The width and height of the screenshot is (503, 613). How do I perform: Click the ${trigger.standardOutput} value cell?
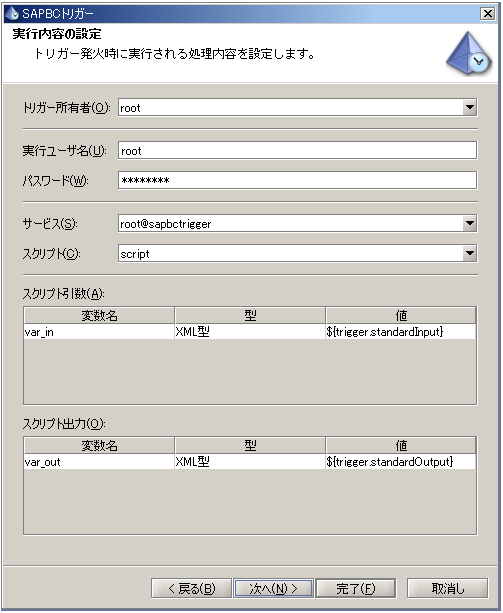[401, 462]
